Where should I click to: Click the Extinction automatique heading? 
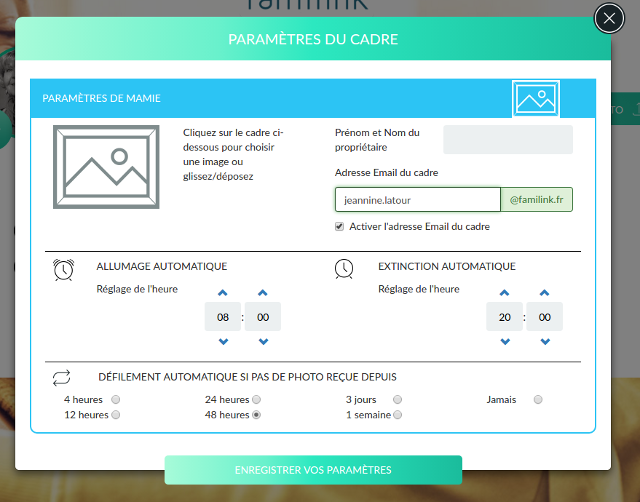(447, 266)
